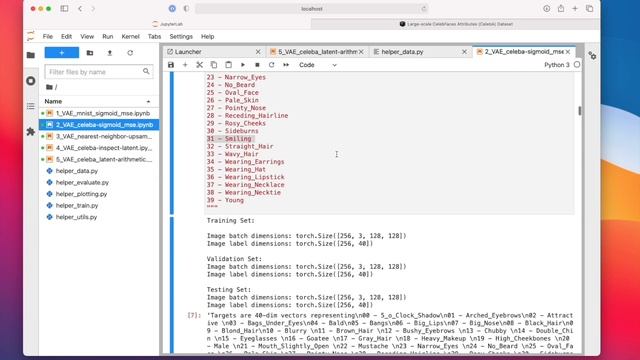This screenshot has height=360, width=640.
Task: Click the Safari localhost address bar
Action: coord(311,9)
